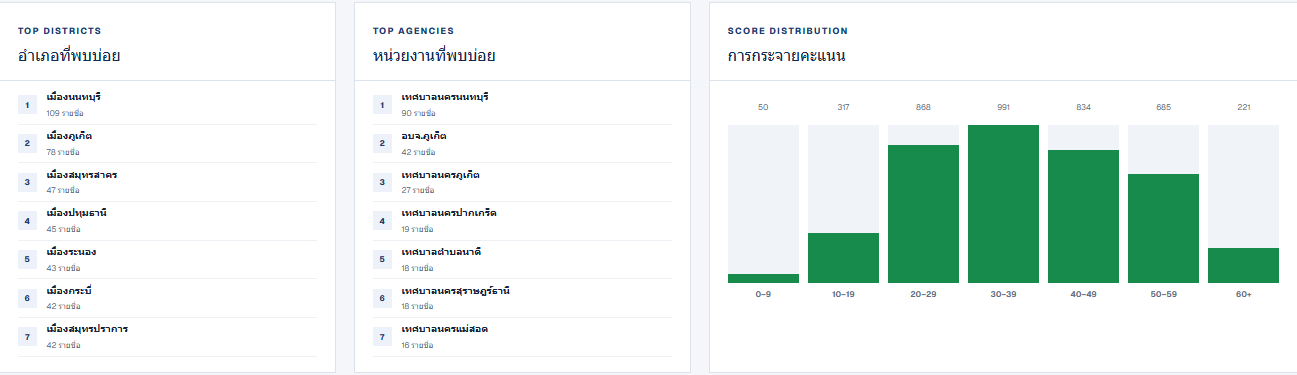
Task: Click the rank 4 badge beside เทศบาลนครปากเกร็ด
Action: click(382, 221)
